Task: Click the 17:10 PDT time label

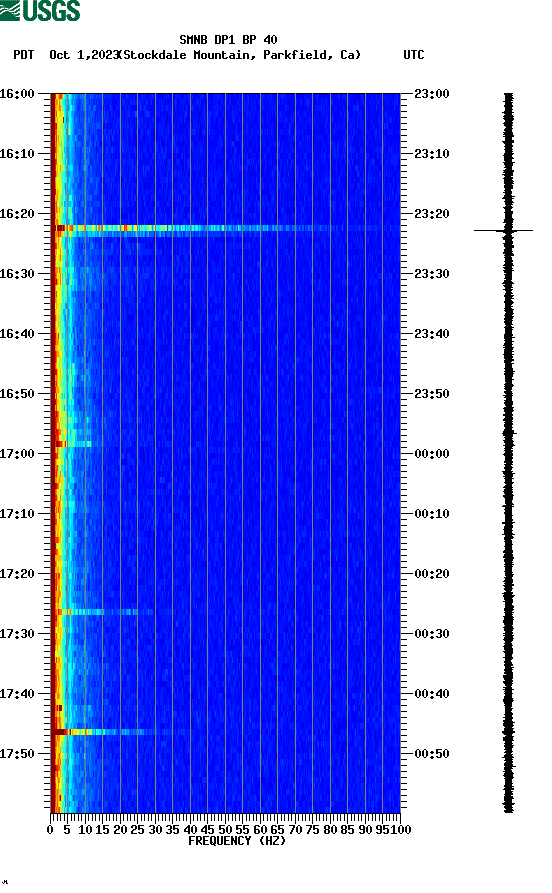Action: click(x=17, y=514)
